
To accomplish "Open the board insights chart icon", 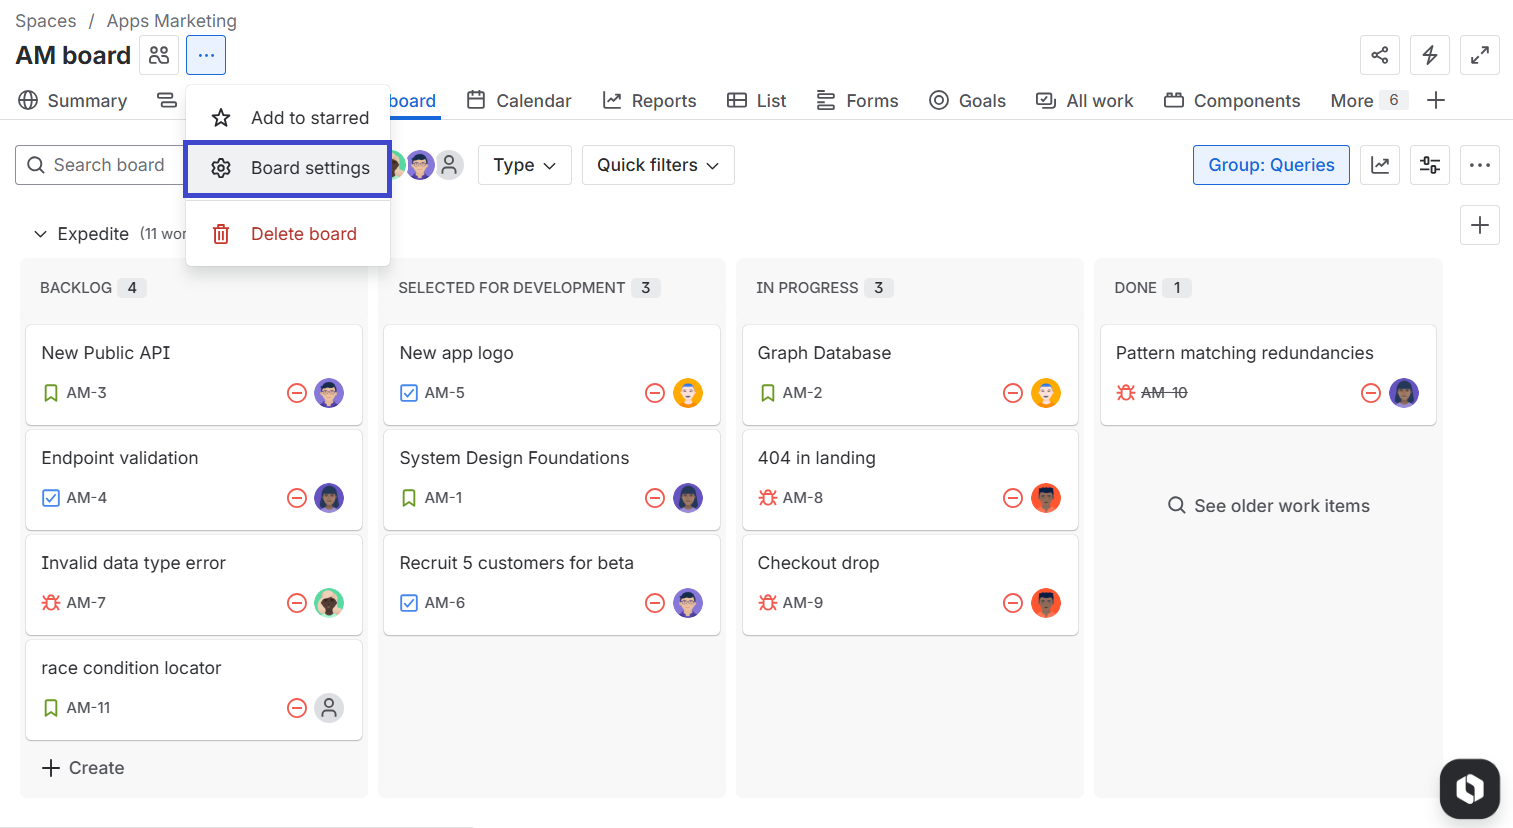I will 1380,165.
